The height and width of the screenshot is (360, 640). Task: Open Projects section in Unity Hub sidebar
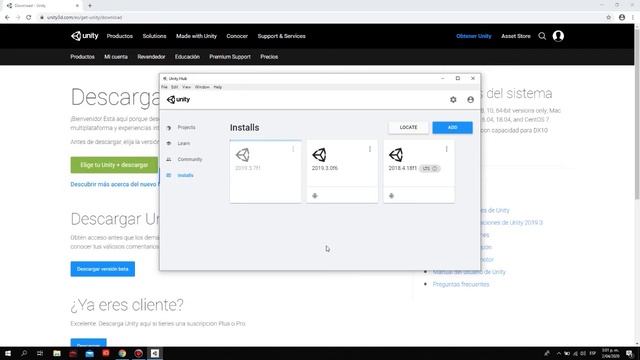[x=187, y=127]
